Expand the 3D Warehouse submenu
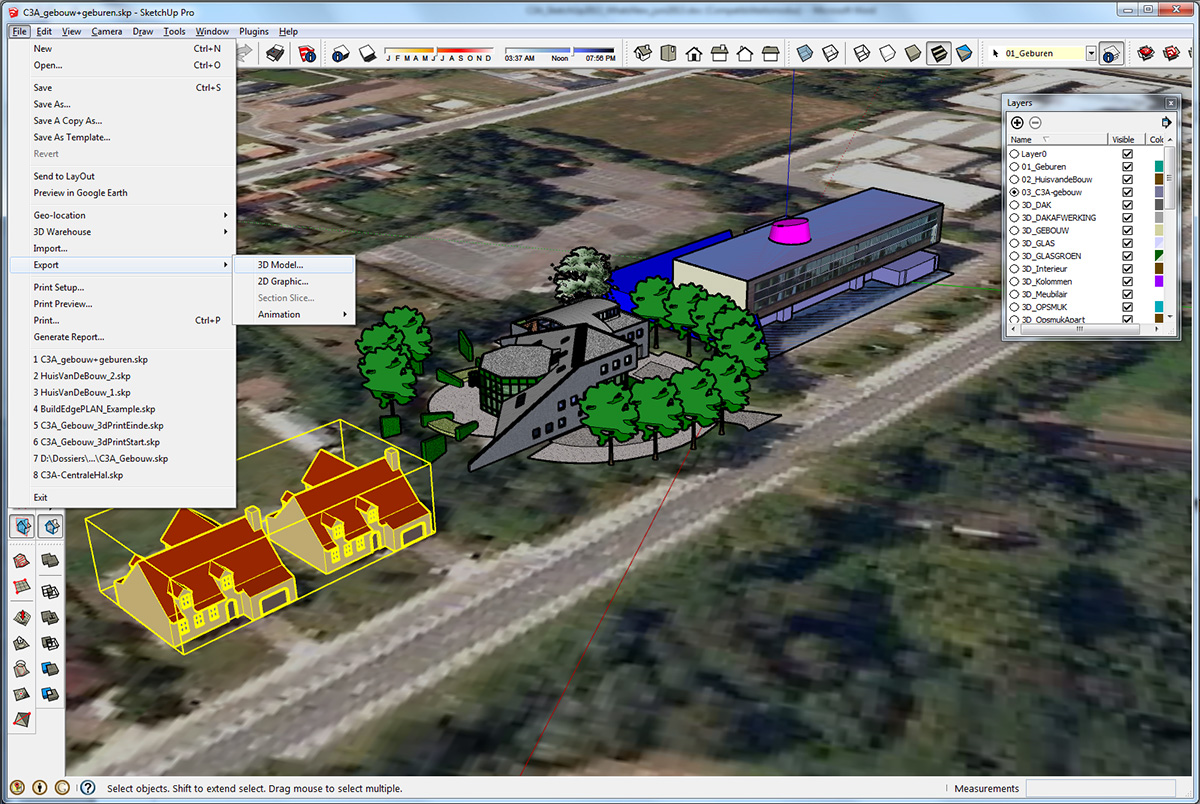 point(122,232)
